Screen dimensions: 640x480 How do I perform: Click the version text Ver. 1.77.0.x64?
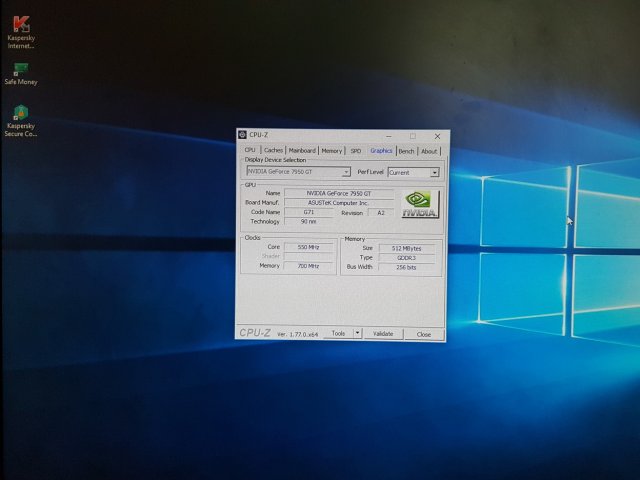coord(298,334)
